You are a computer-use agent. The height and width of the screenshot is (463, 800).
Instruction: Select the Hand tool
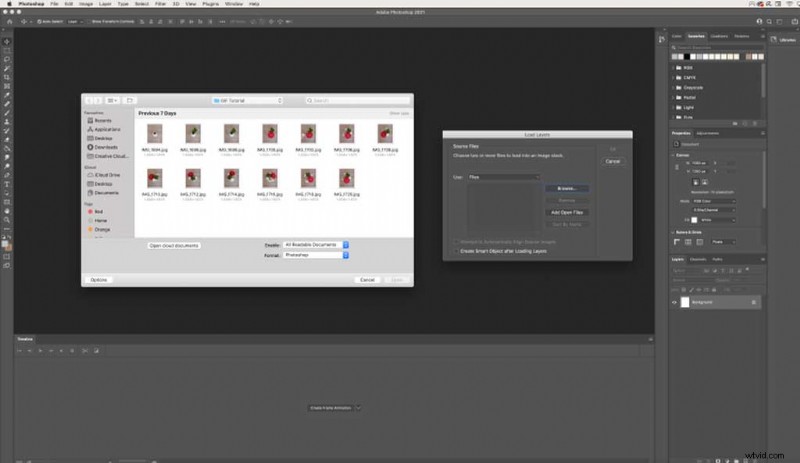(7, 211)
